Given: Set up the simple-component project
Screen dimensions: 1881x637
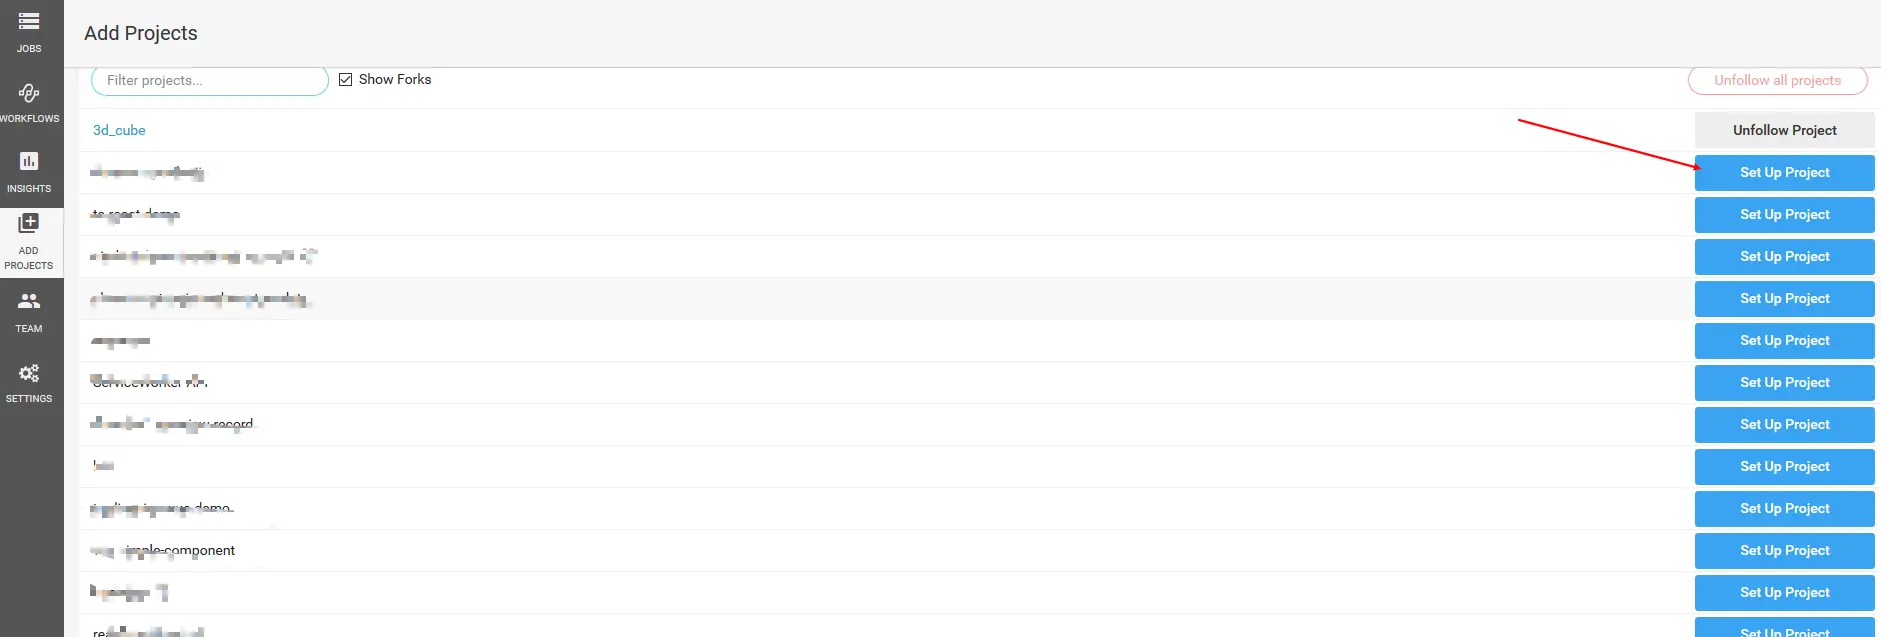Looking at the screenshot, I should [1784, 550].
